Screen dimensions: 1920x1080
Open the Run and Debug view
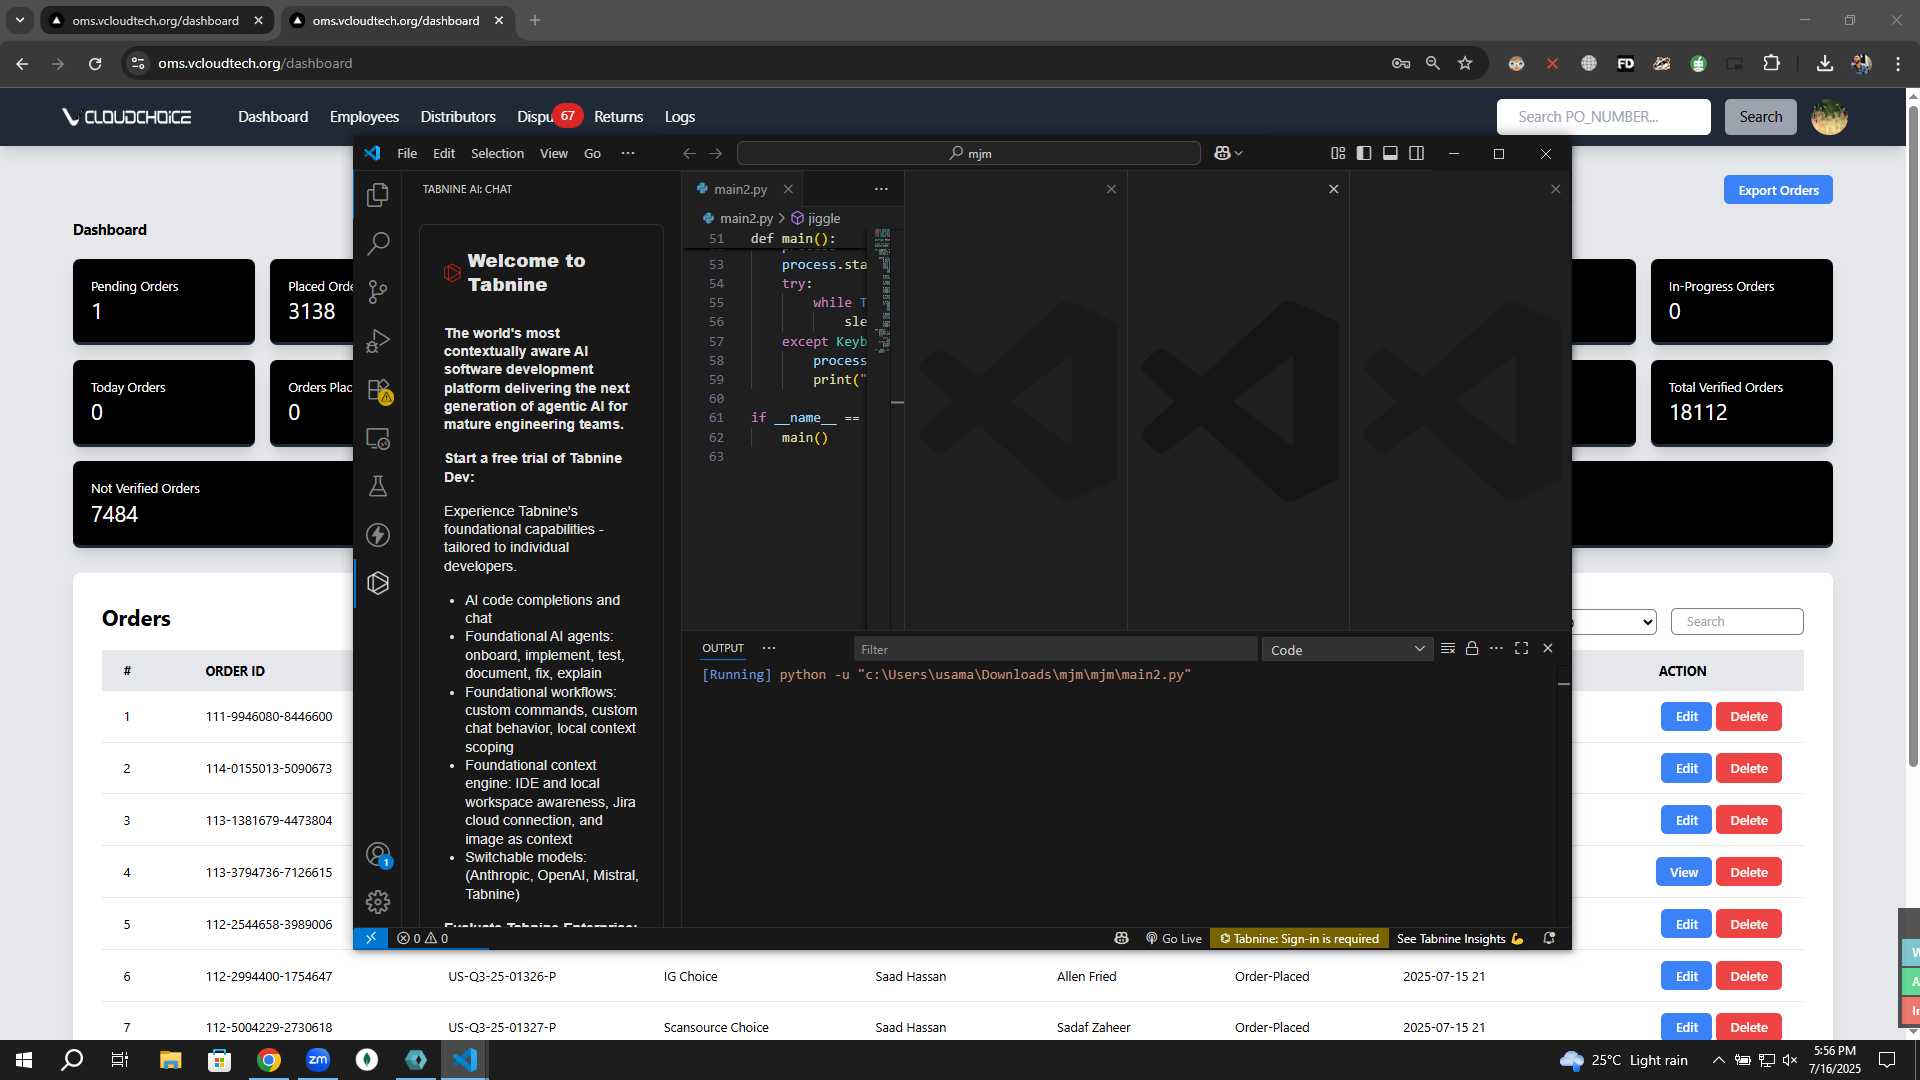tap(378, 341)
